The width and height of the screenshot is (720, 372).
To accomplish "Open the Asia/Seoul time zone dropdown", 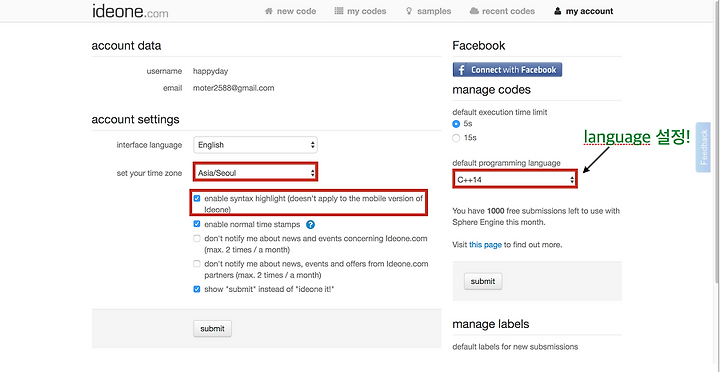I will point(255,173).
